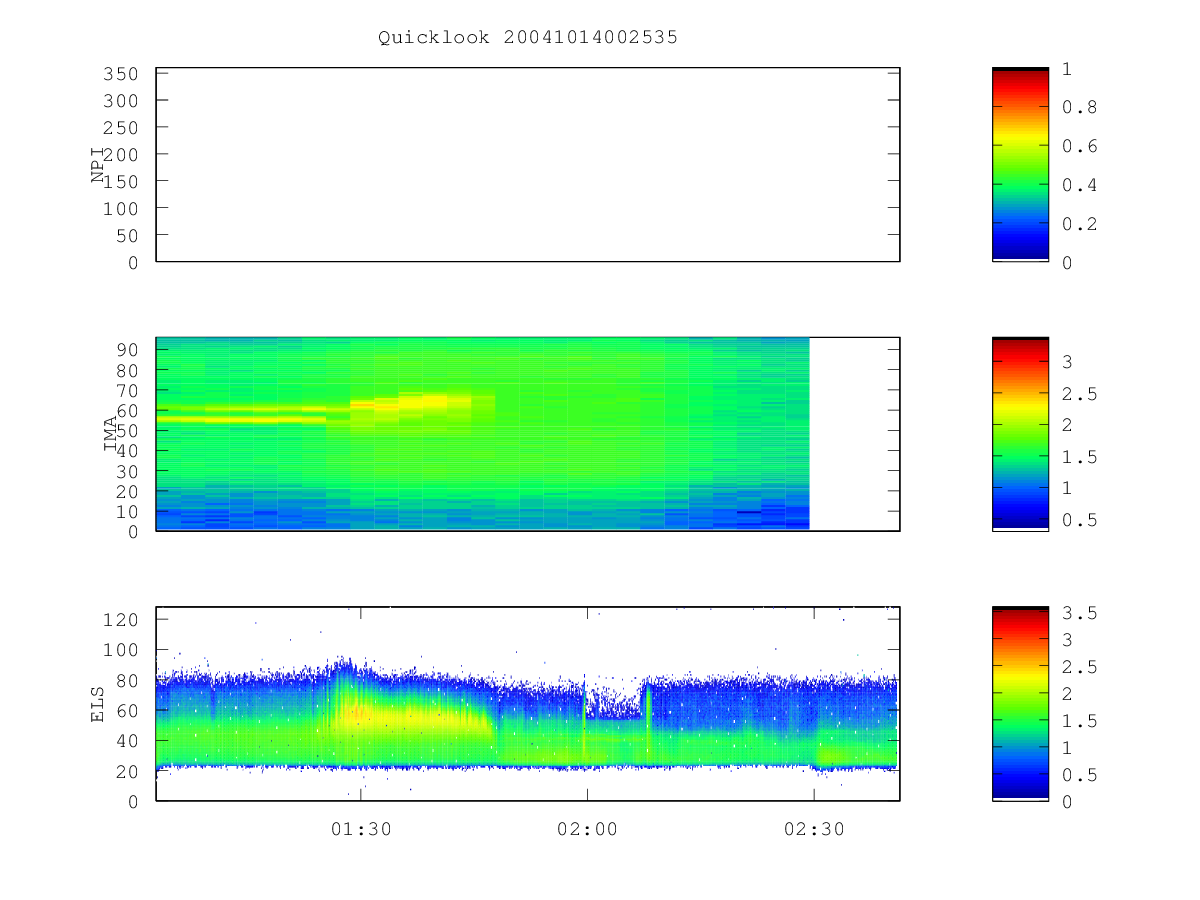Image resolution: width=1200 pixels, height=900 pixels.
Task: Click the 120 tick on ELS axis
Action: click(x=121, y=620)
